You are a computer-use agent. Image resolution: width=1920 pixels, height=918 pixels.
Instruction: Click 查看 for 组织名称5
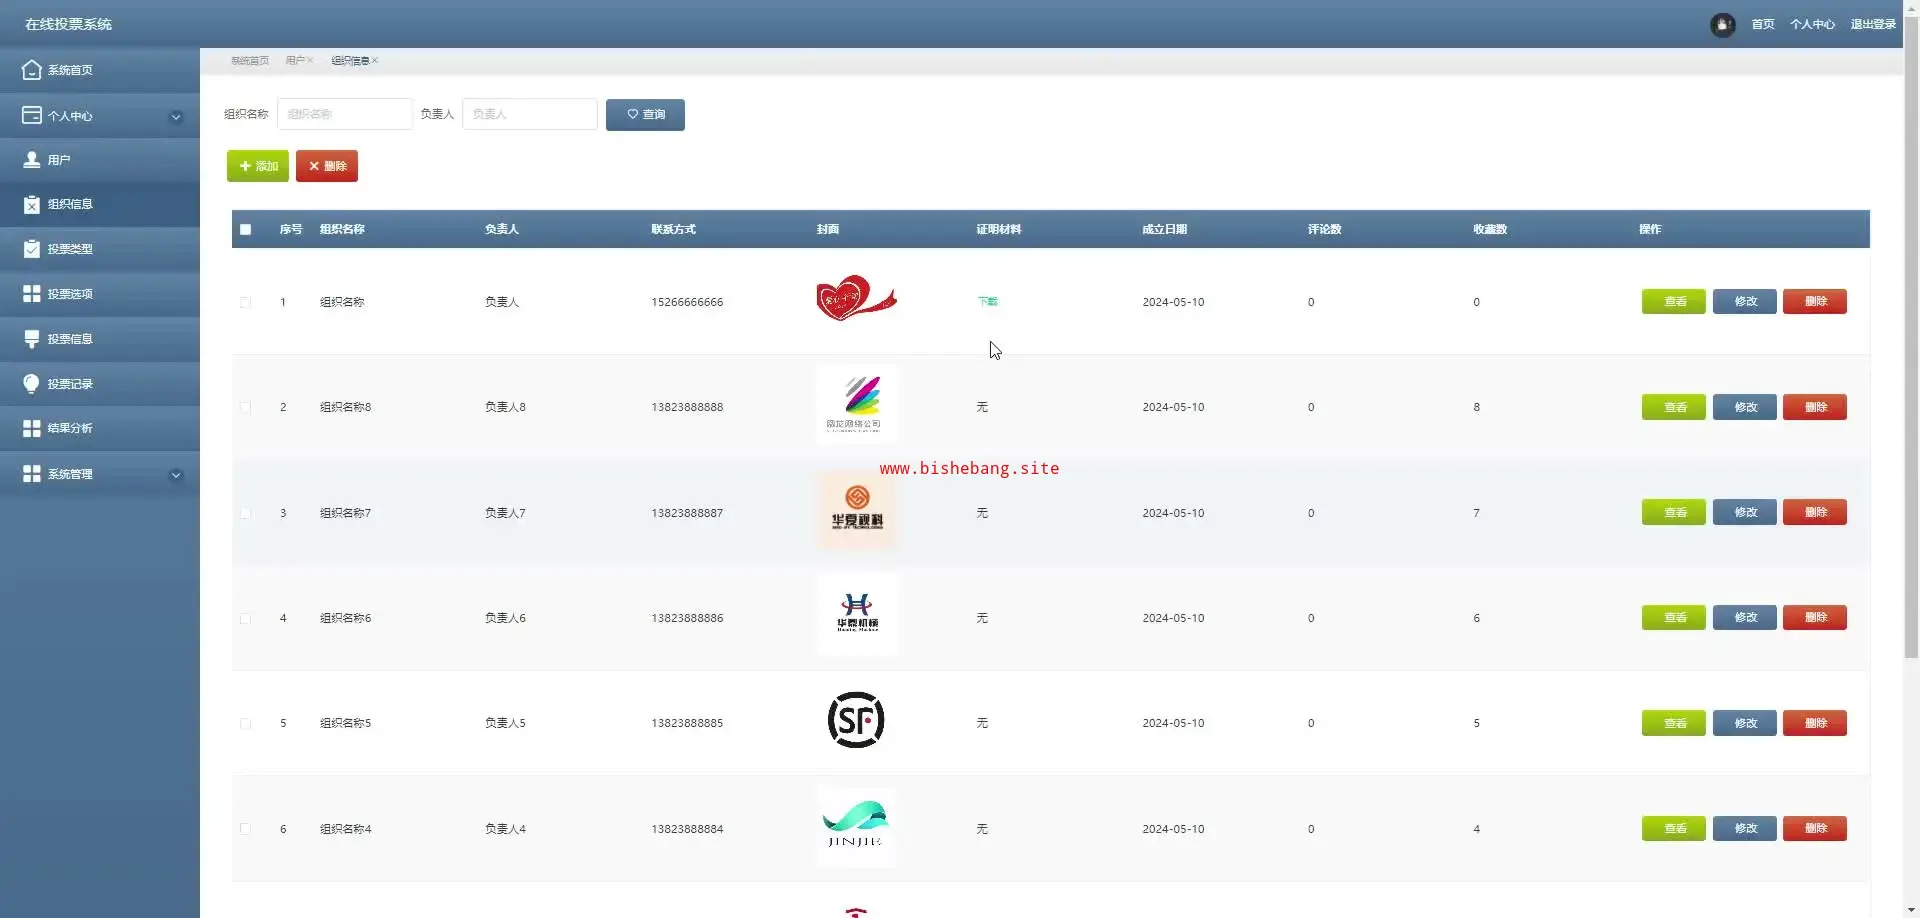[1674, 723]
